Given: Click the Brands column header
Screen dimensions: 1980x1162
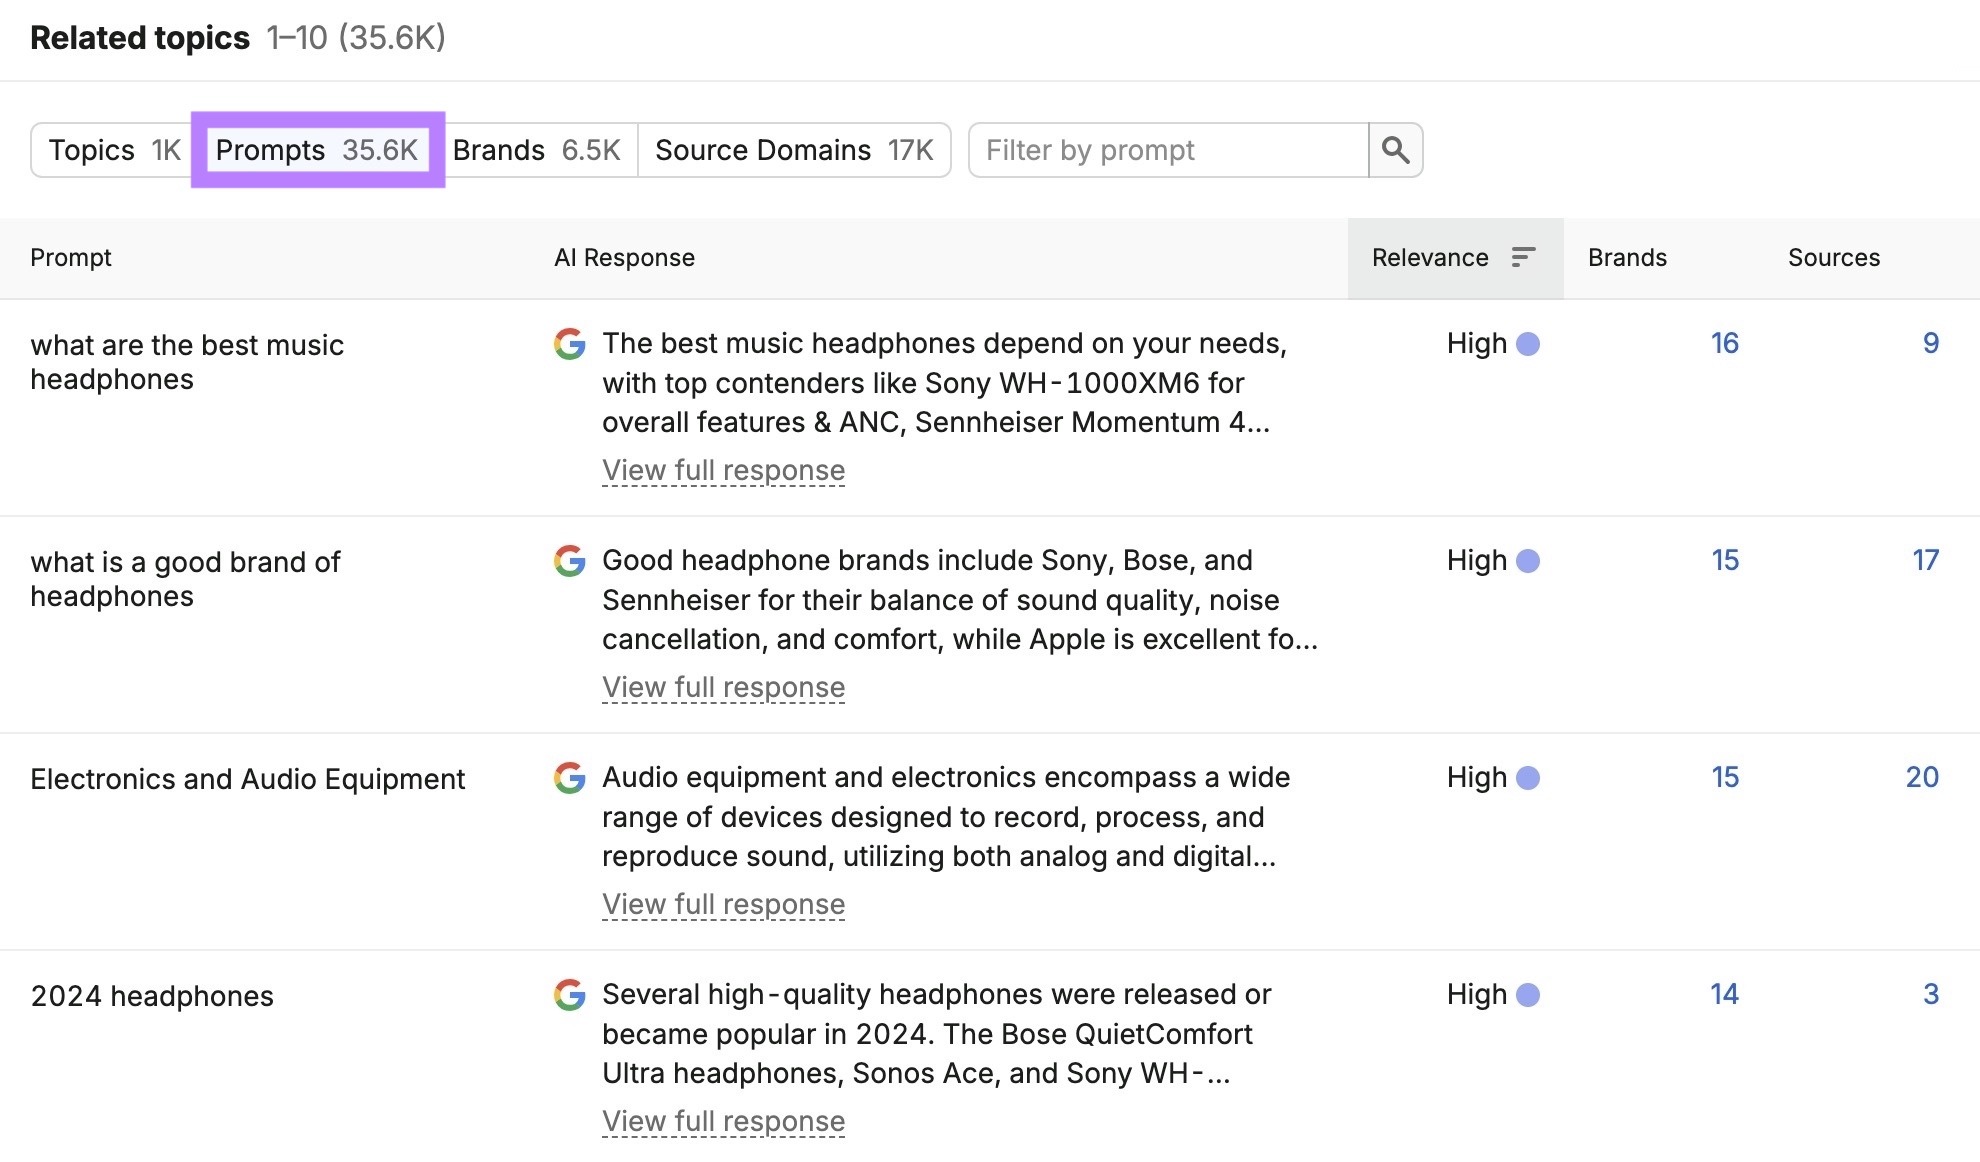Looking at the screenshot, I should pyautogui.click(x=1627, y=258).
